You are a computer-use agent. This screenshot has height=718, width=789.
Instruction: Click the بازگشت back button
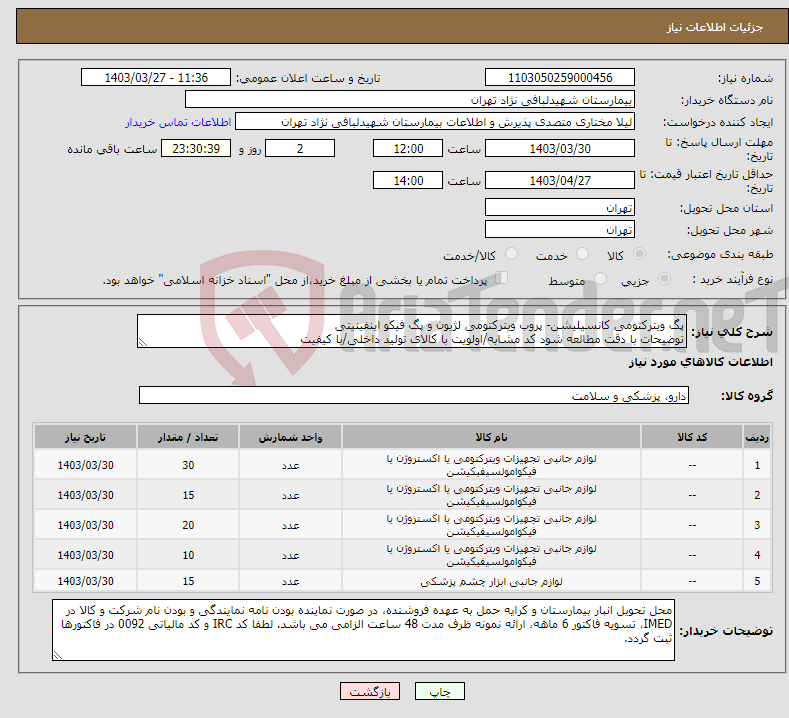click(370, 691)
